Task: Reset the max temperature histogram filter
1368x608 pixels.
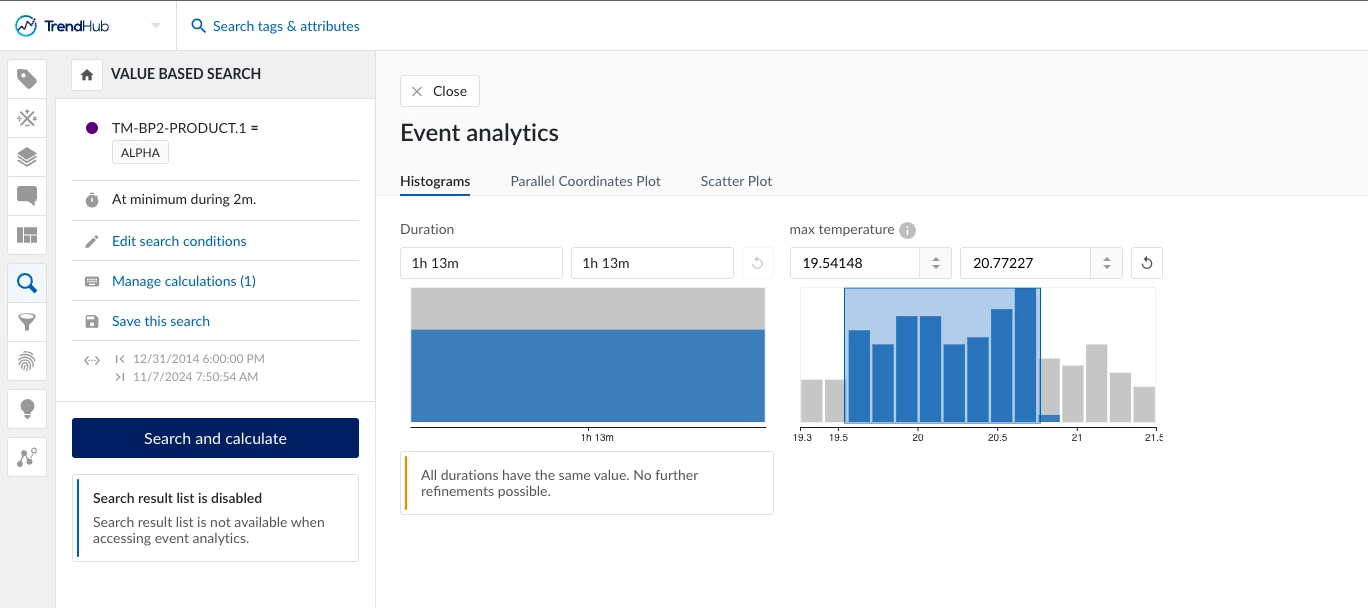Action: [x=1146, y=262]
